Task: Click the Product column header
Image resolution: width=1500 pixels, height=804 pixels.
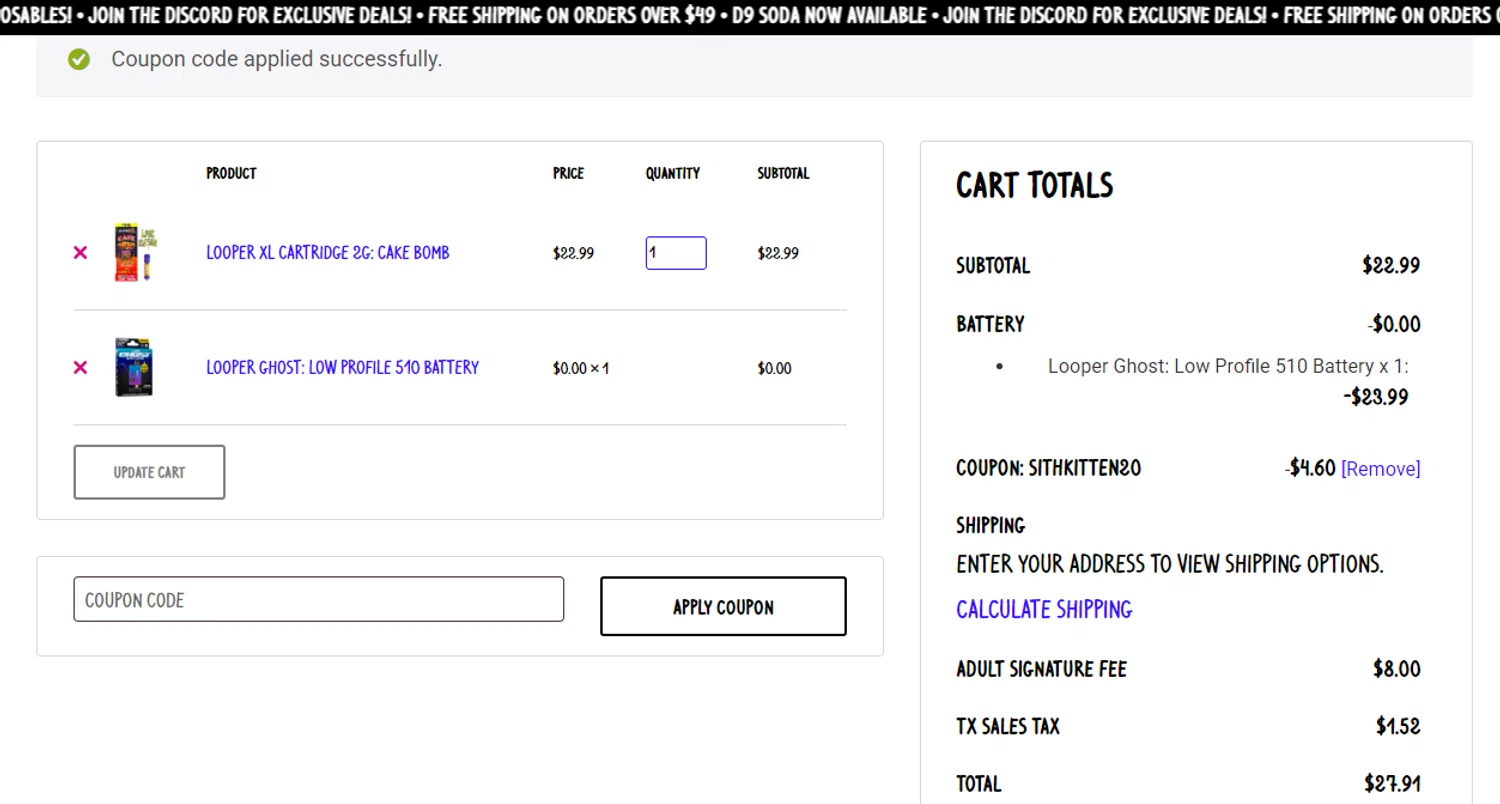Action: click(231, 173)
